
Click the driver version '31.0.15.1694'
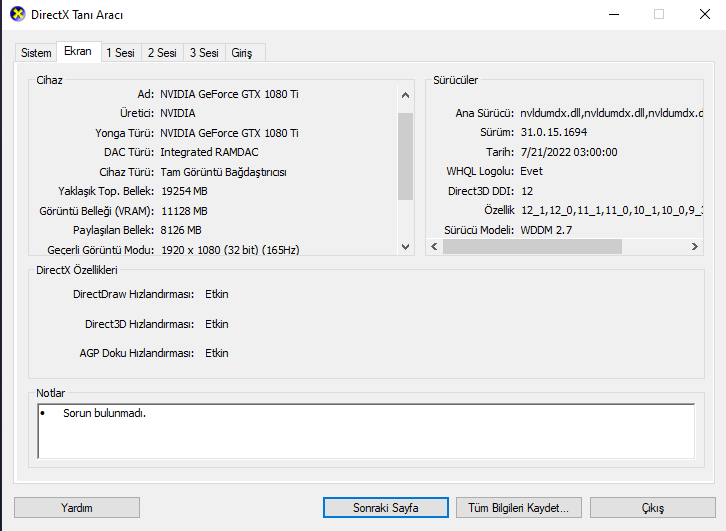[554, 132]
